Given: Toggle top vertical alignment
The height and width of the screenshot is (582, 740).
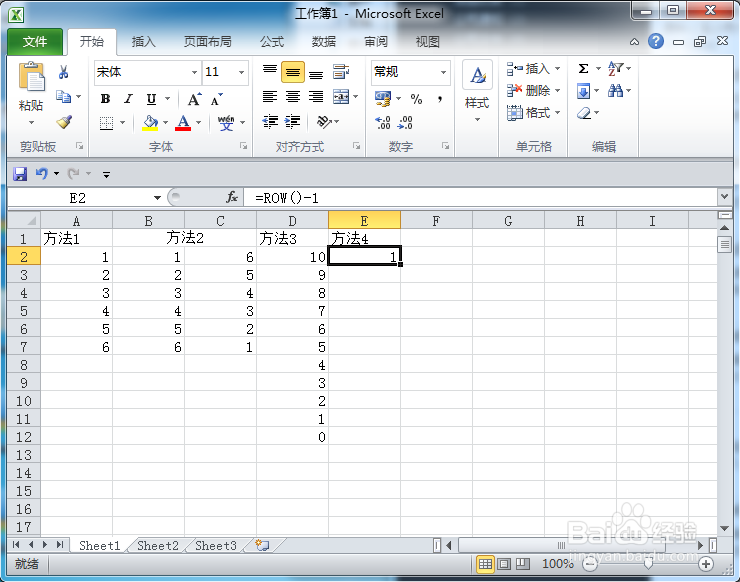Looking at the screenshot, I should 270,71.
